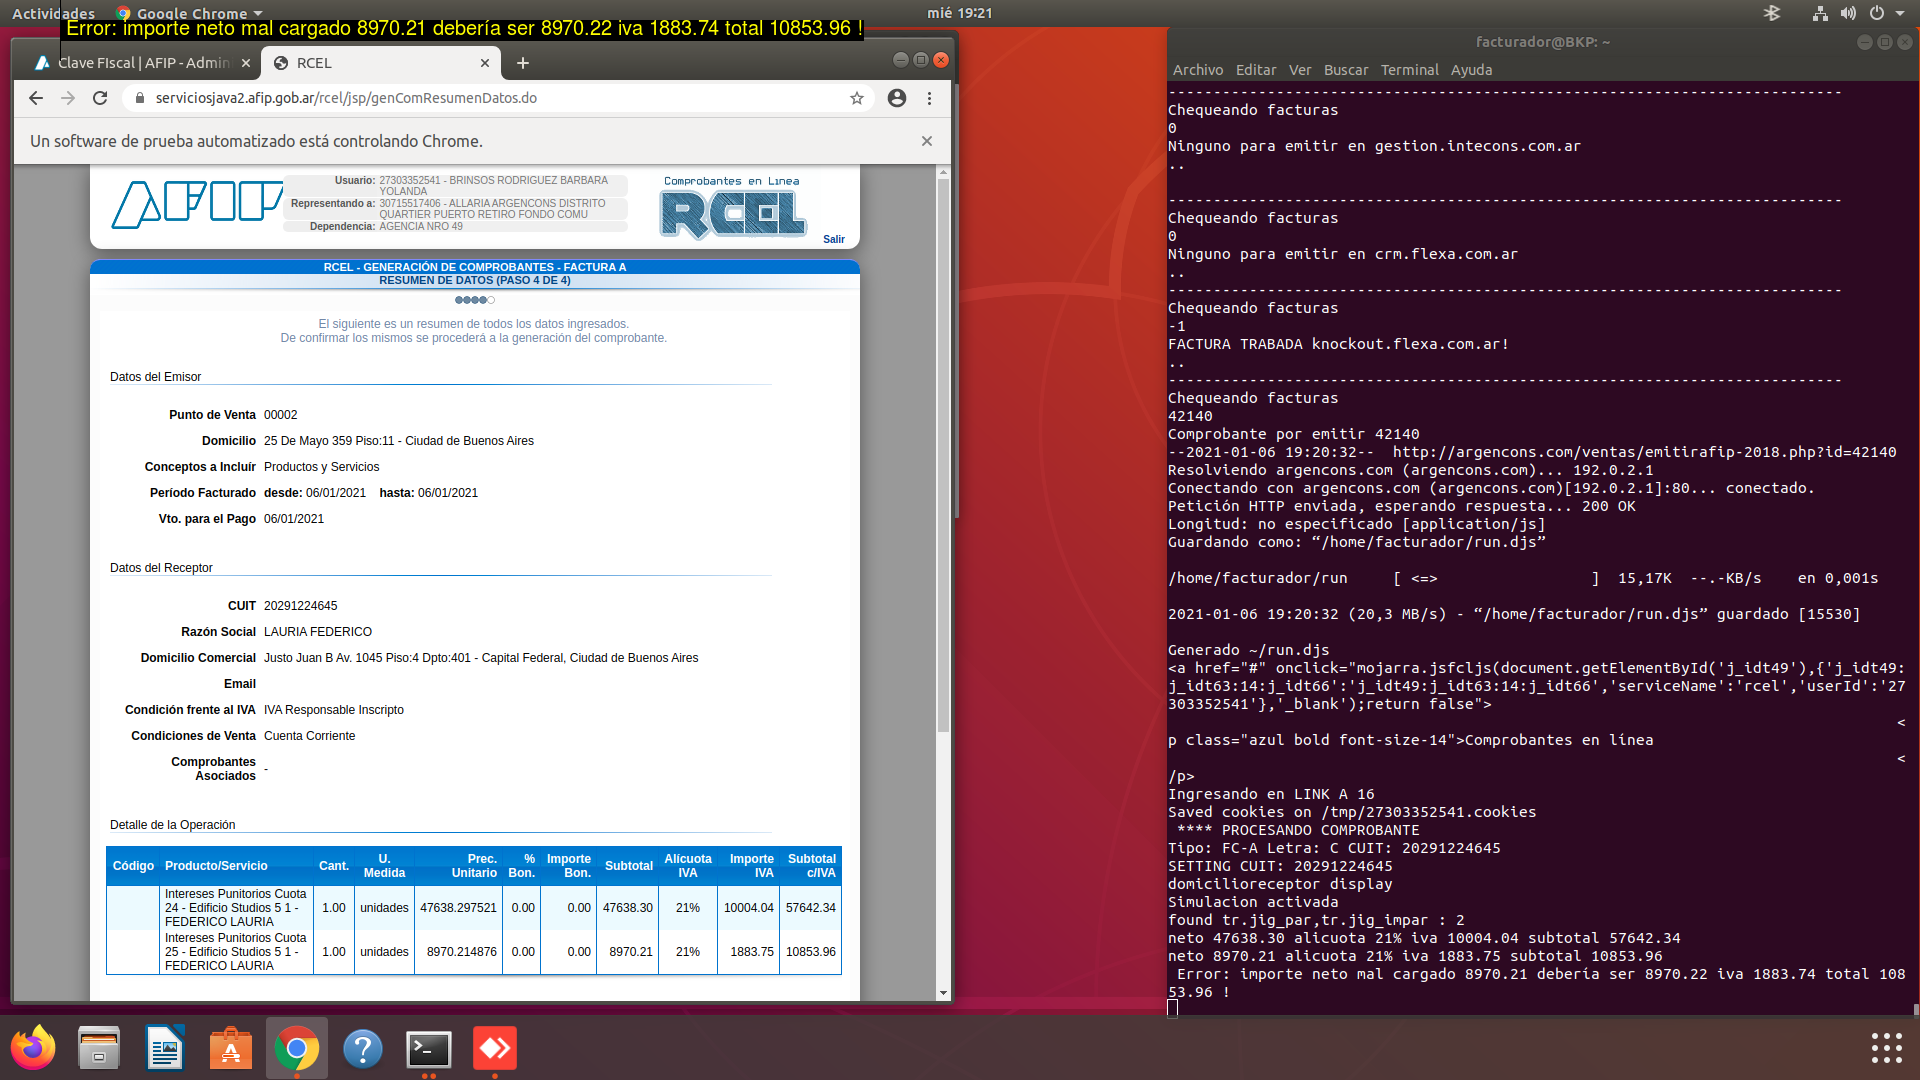Click the Subtotal value 8970.21
Image resolution: width=1920 pixels, height=1080 pixels.
(x=631, y=952)
